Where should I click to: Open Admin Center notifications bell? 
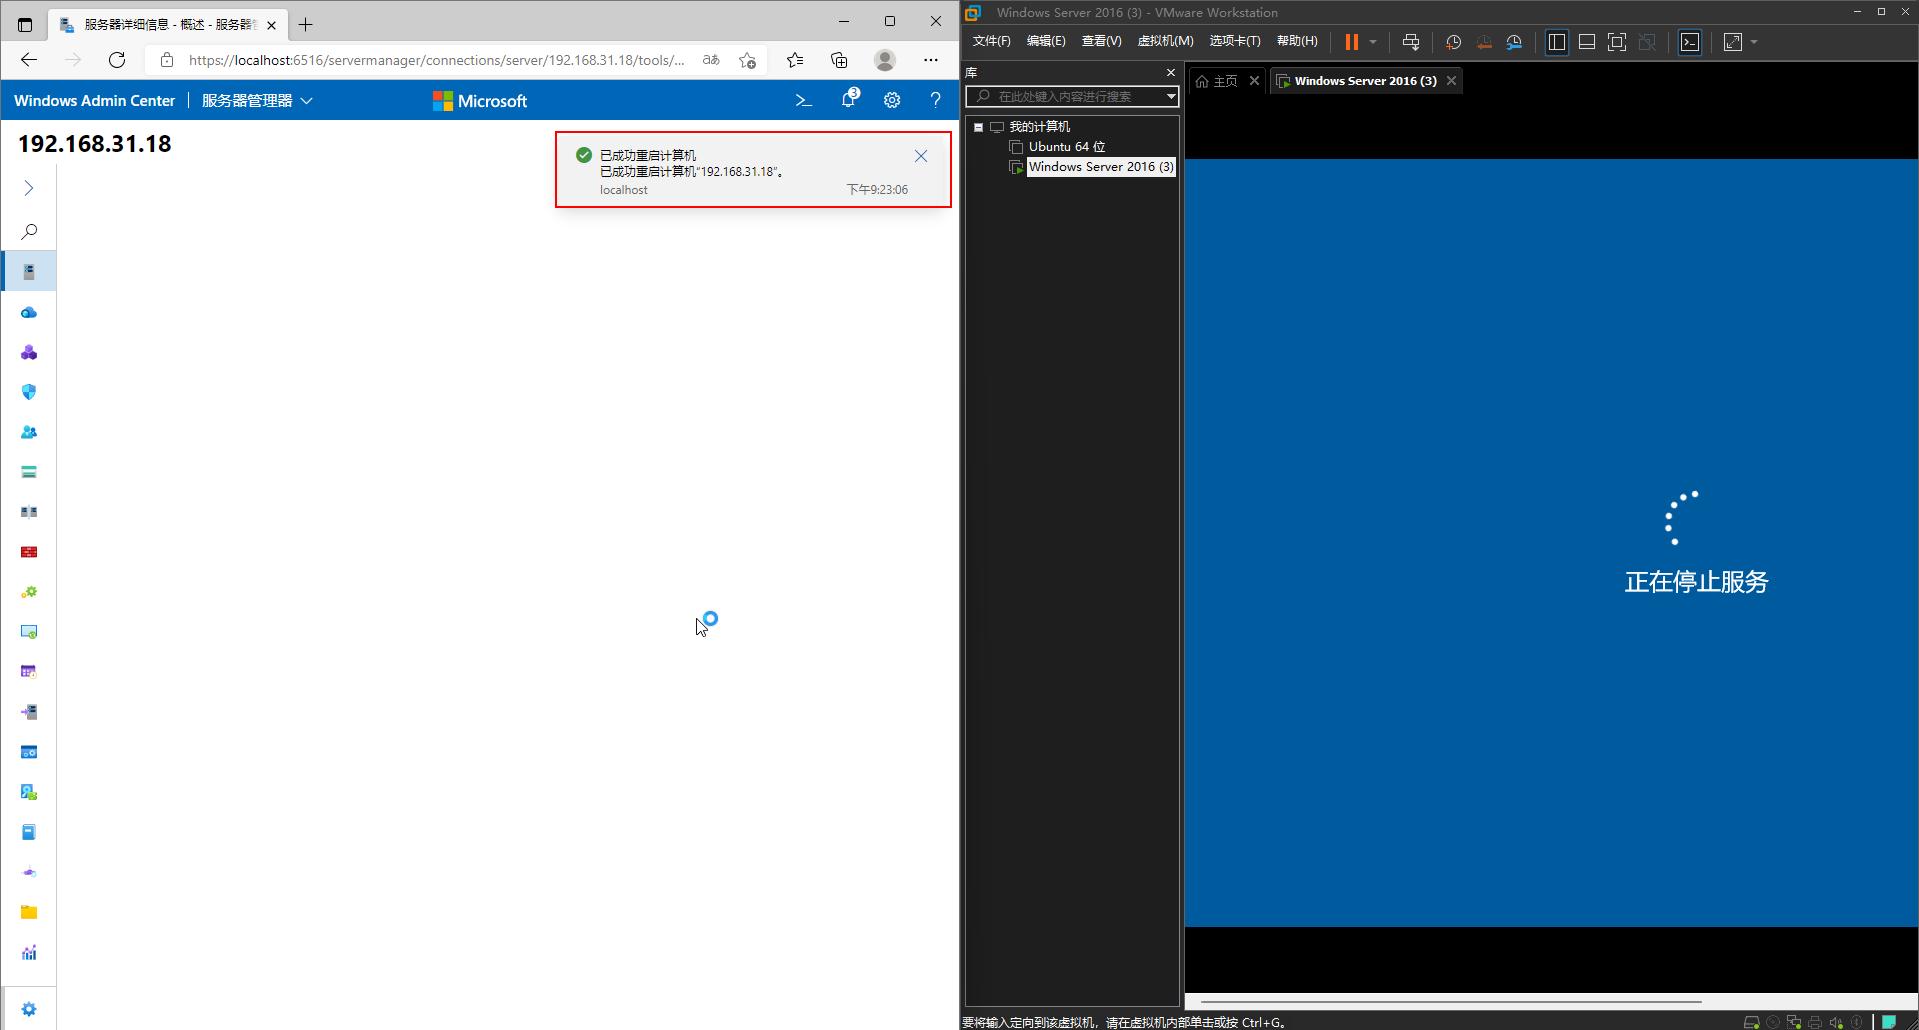(849, 99)
